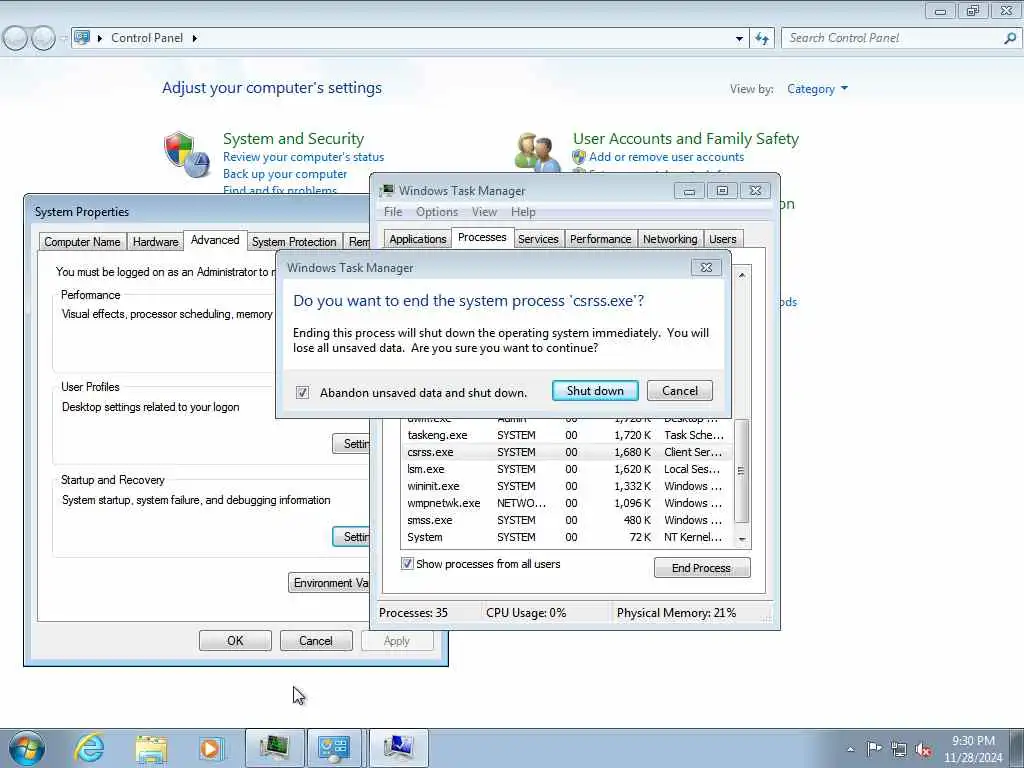Open System and Security heading link
Viewport: 1024px width, 768px height.
pos(293,138)
